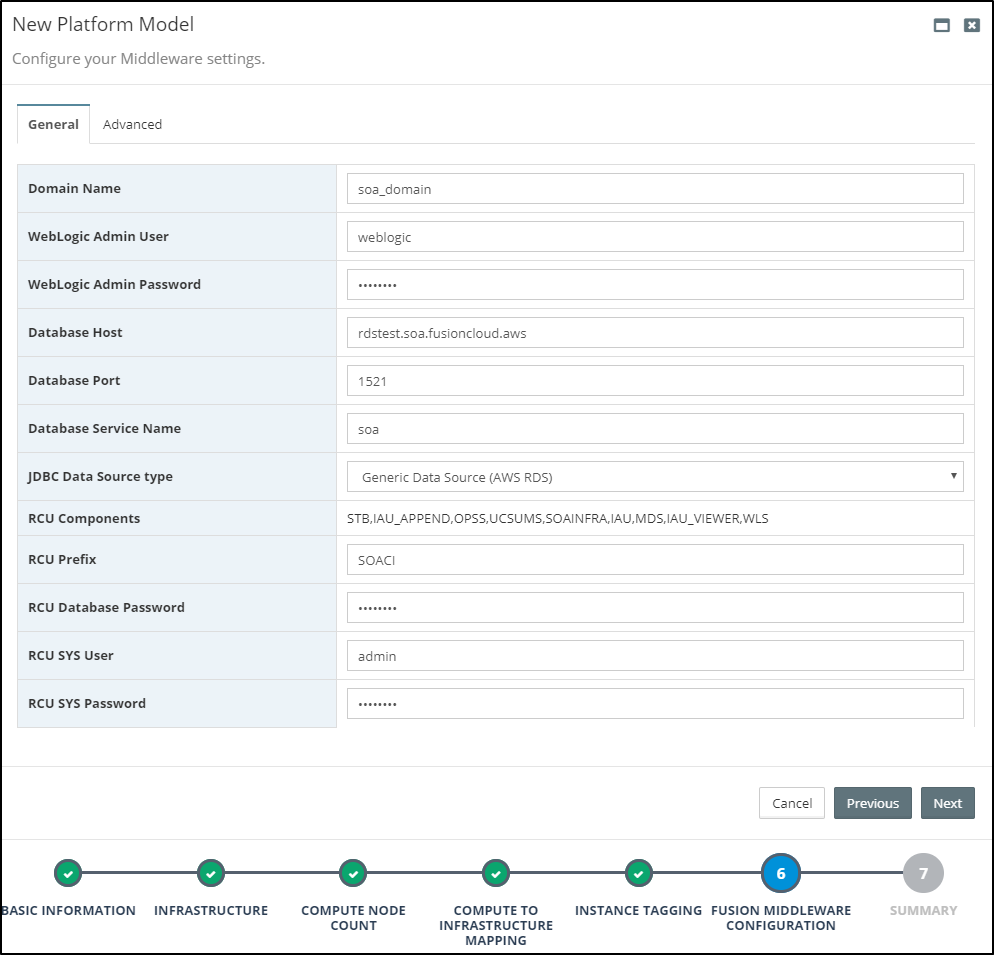Open the JDBC Data Source type dropdown

click(655, 476)
